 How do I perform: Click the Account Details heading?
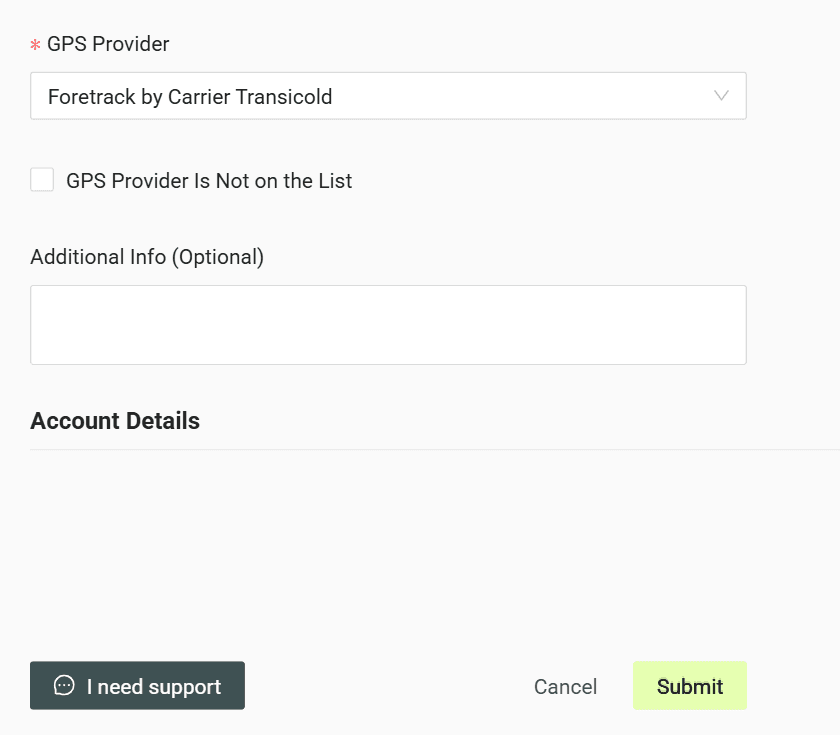pyautogui.click(x=115, y=421)
